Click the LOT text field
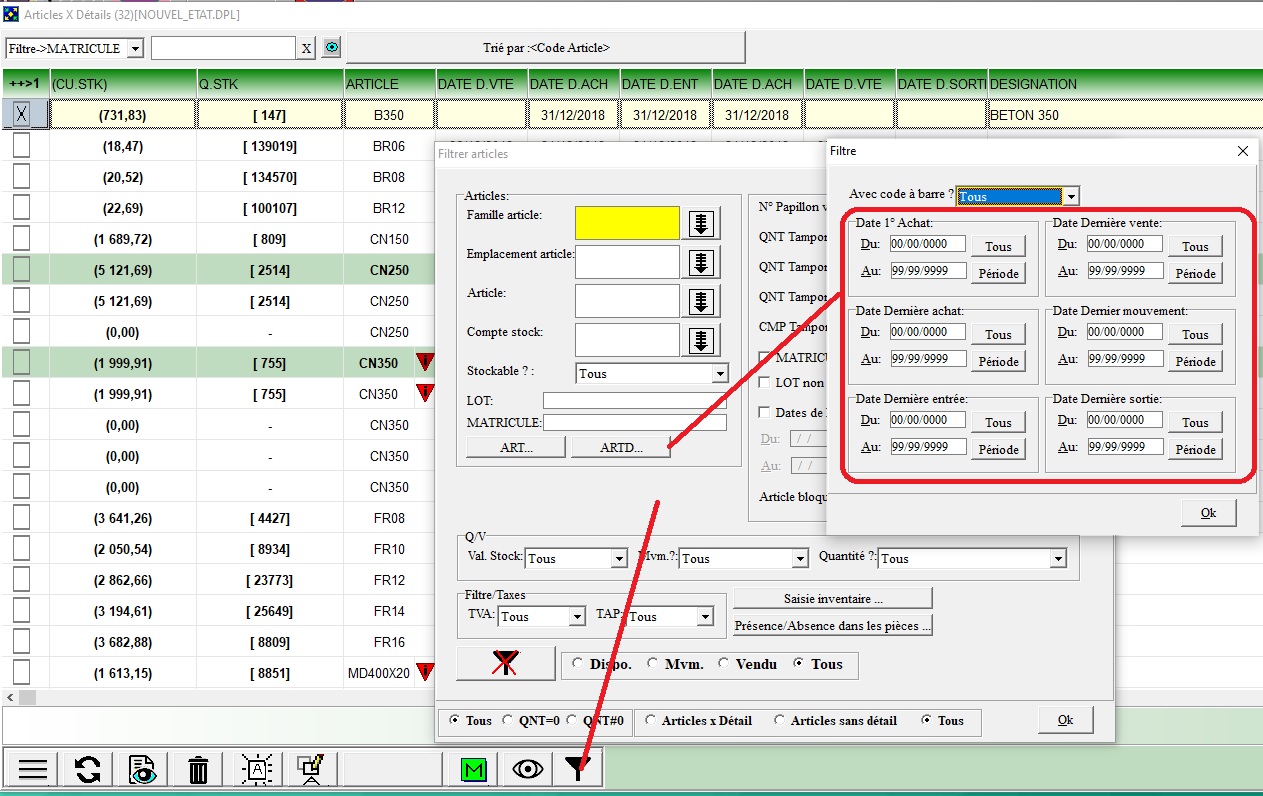This screenshot has height=796, width=1263. point(635,400)
